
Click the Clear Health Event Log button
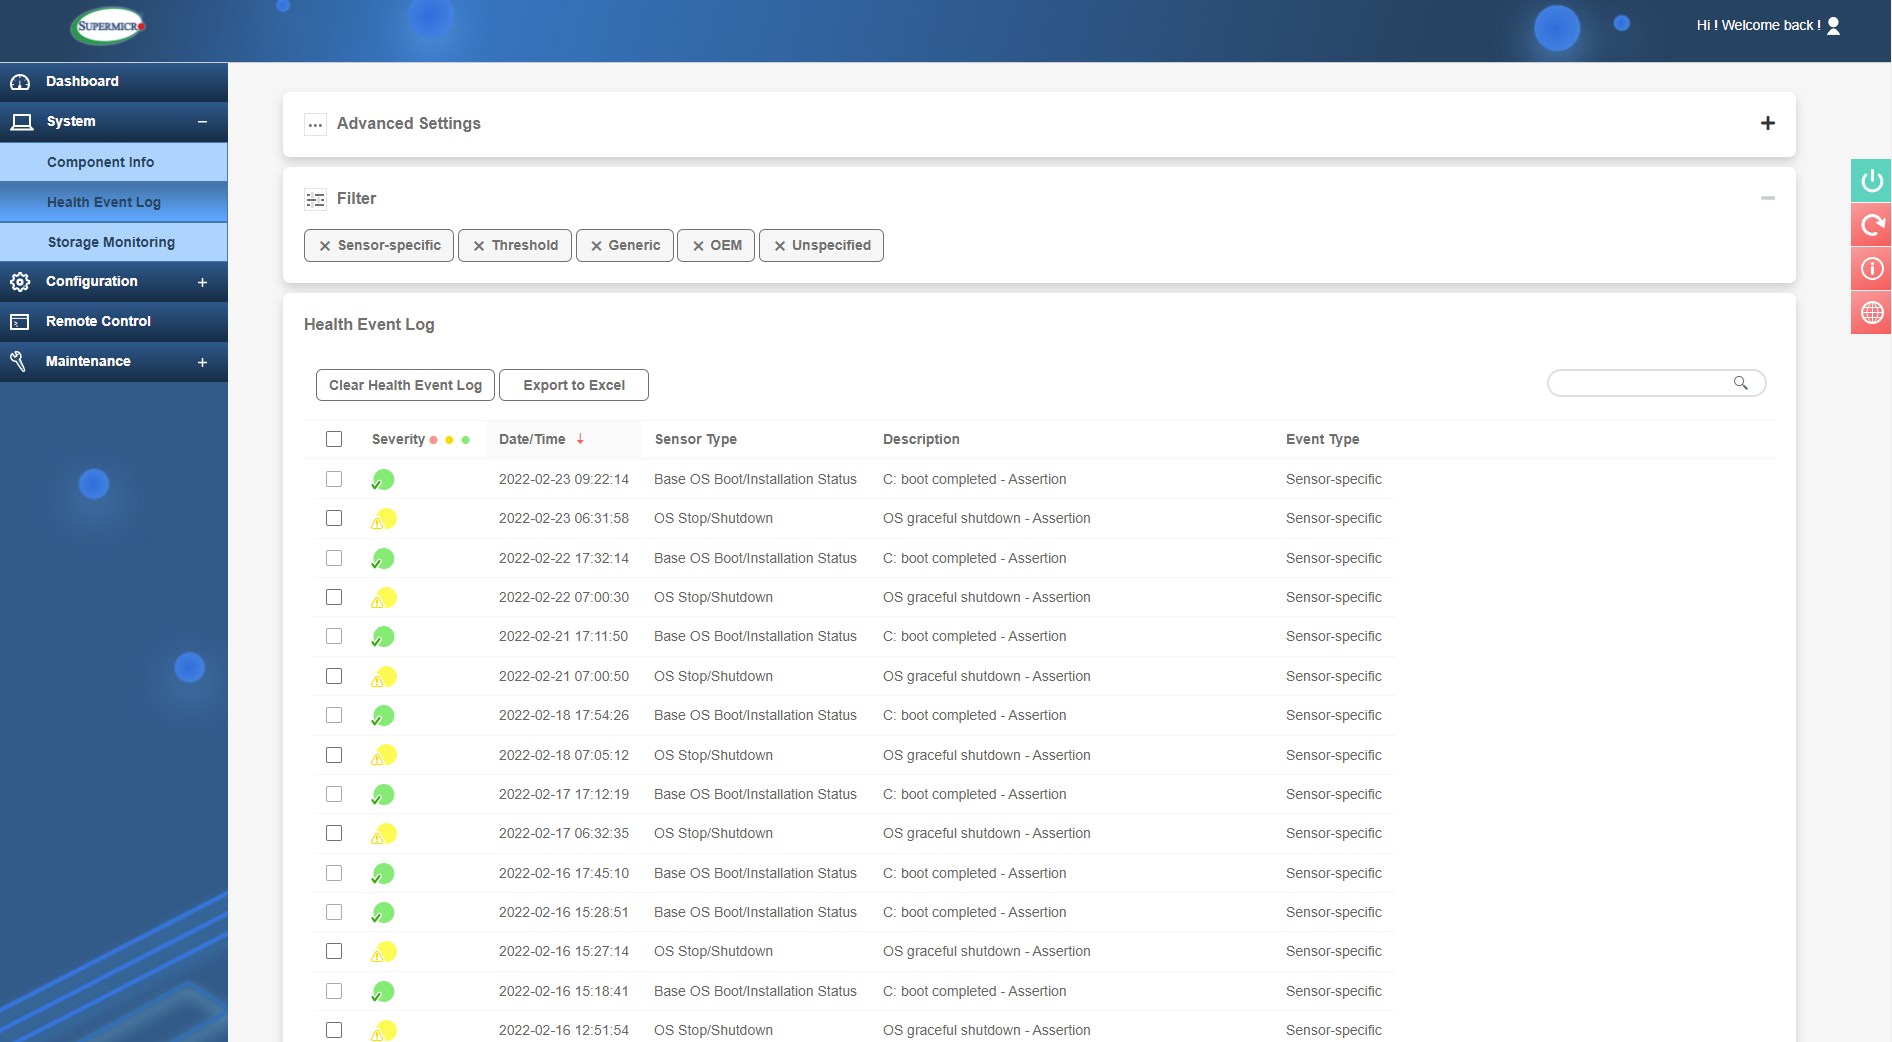(x=404, y=384)
